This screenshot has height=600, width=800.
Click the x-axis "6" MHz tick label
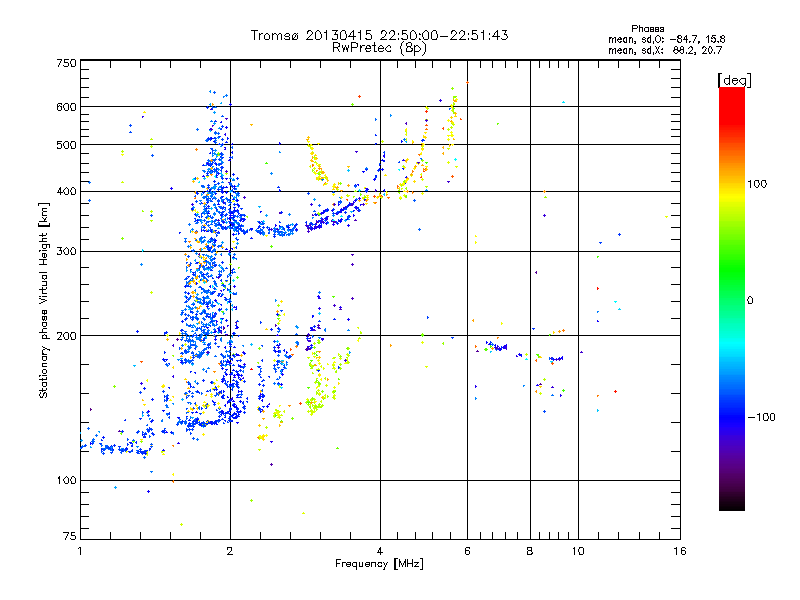click(467, 551)
